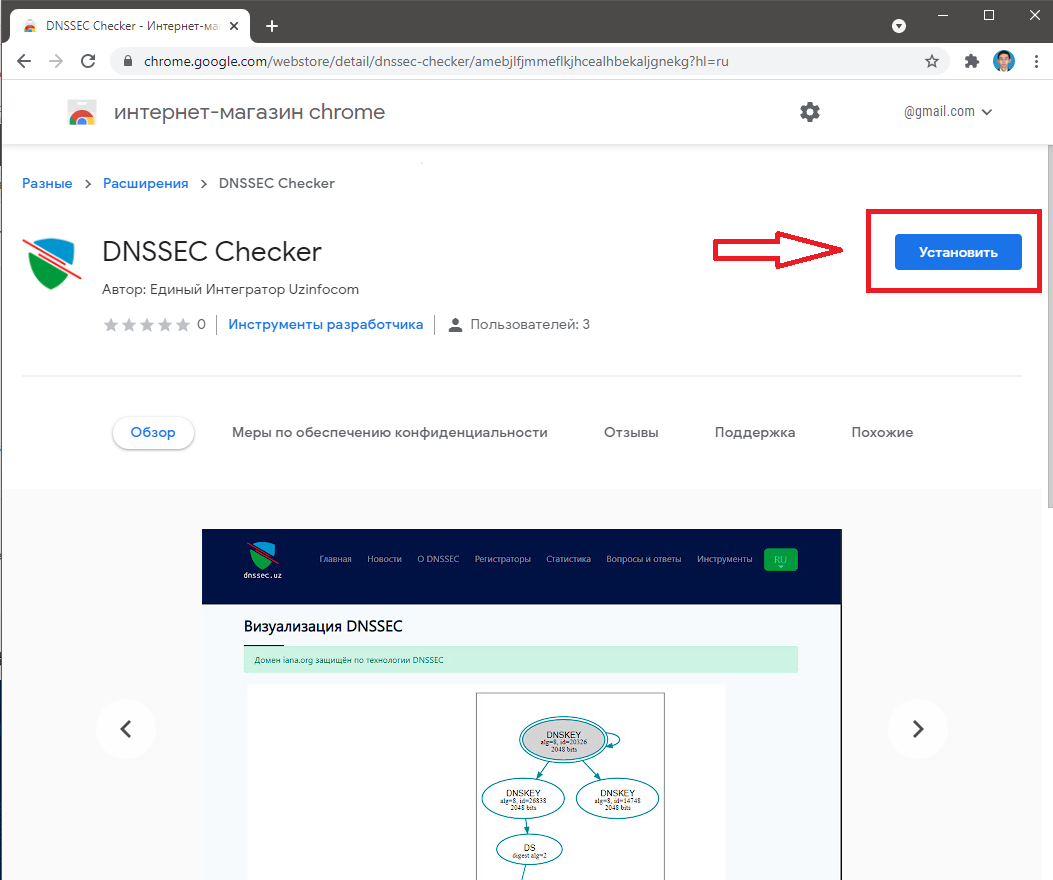Maximize the Chrome window
1053x880 pixels.
(989, 15)
